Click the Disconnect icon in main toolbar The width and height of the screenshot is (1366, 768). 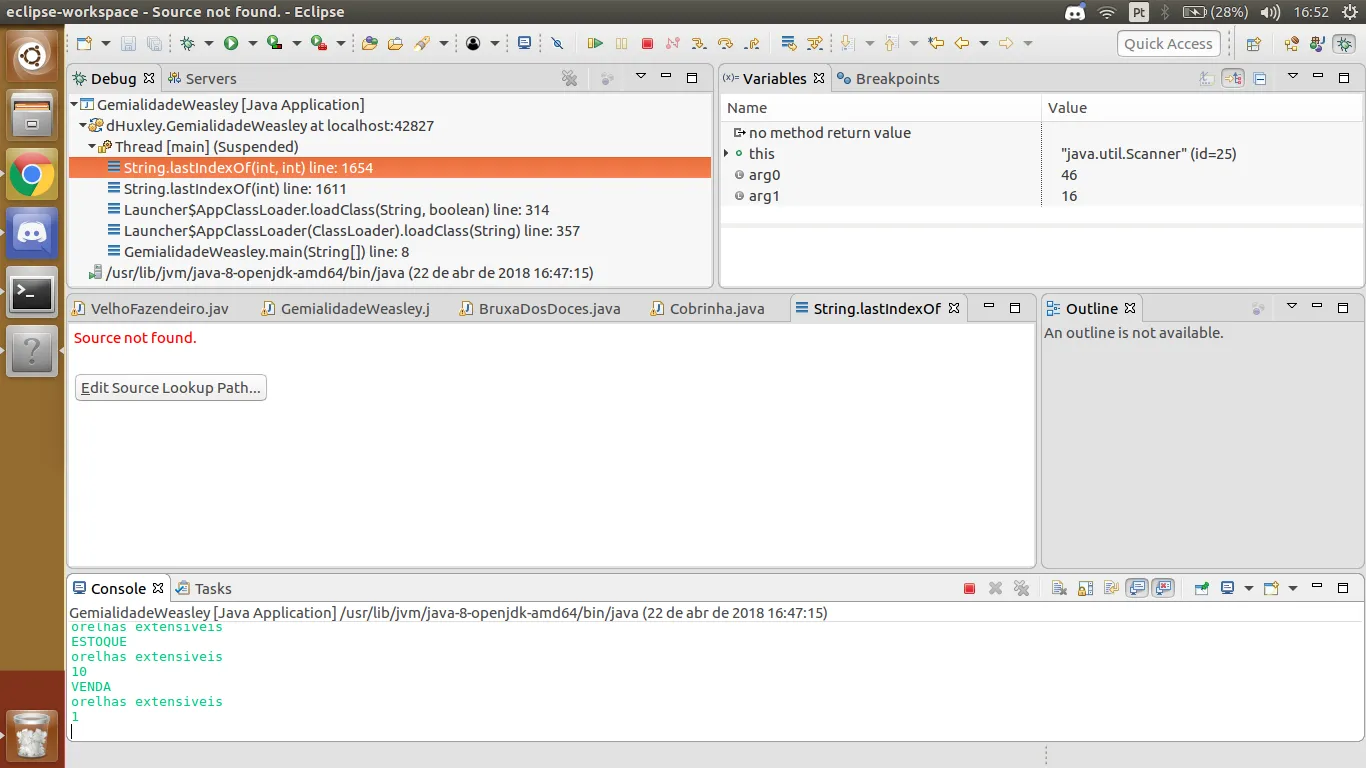point(673,43)
